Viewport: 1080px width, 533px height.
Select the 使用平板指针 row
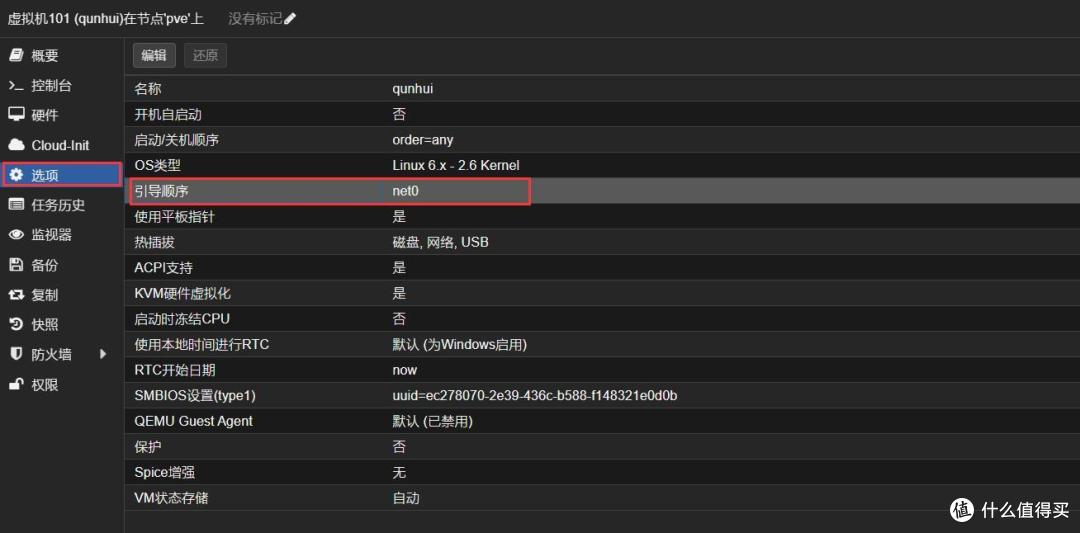(602, 217)
